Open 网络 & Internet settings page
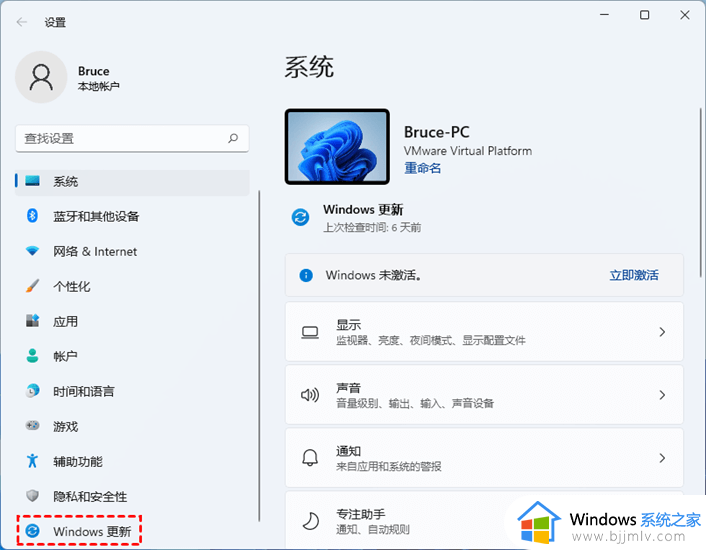Viewport: 706px width, 550px height. point(132,251)
